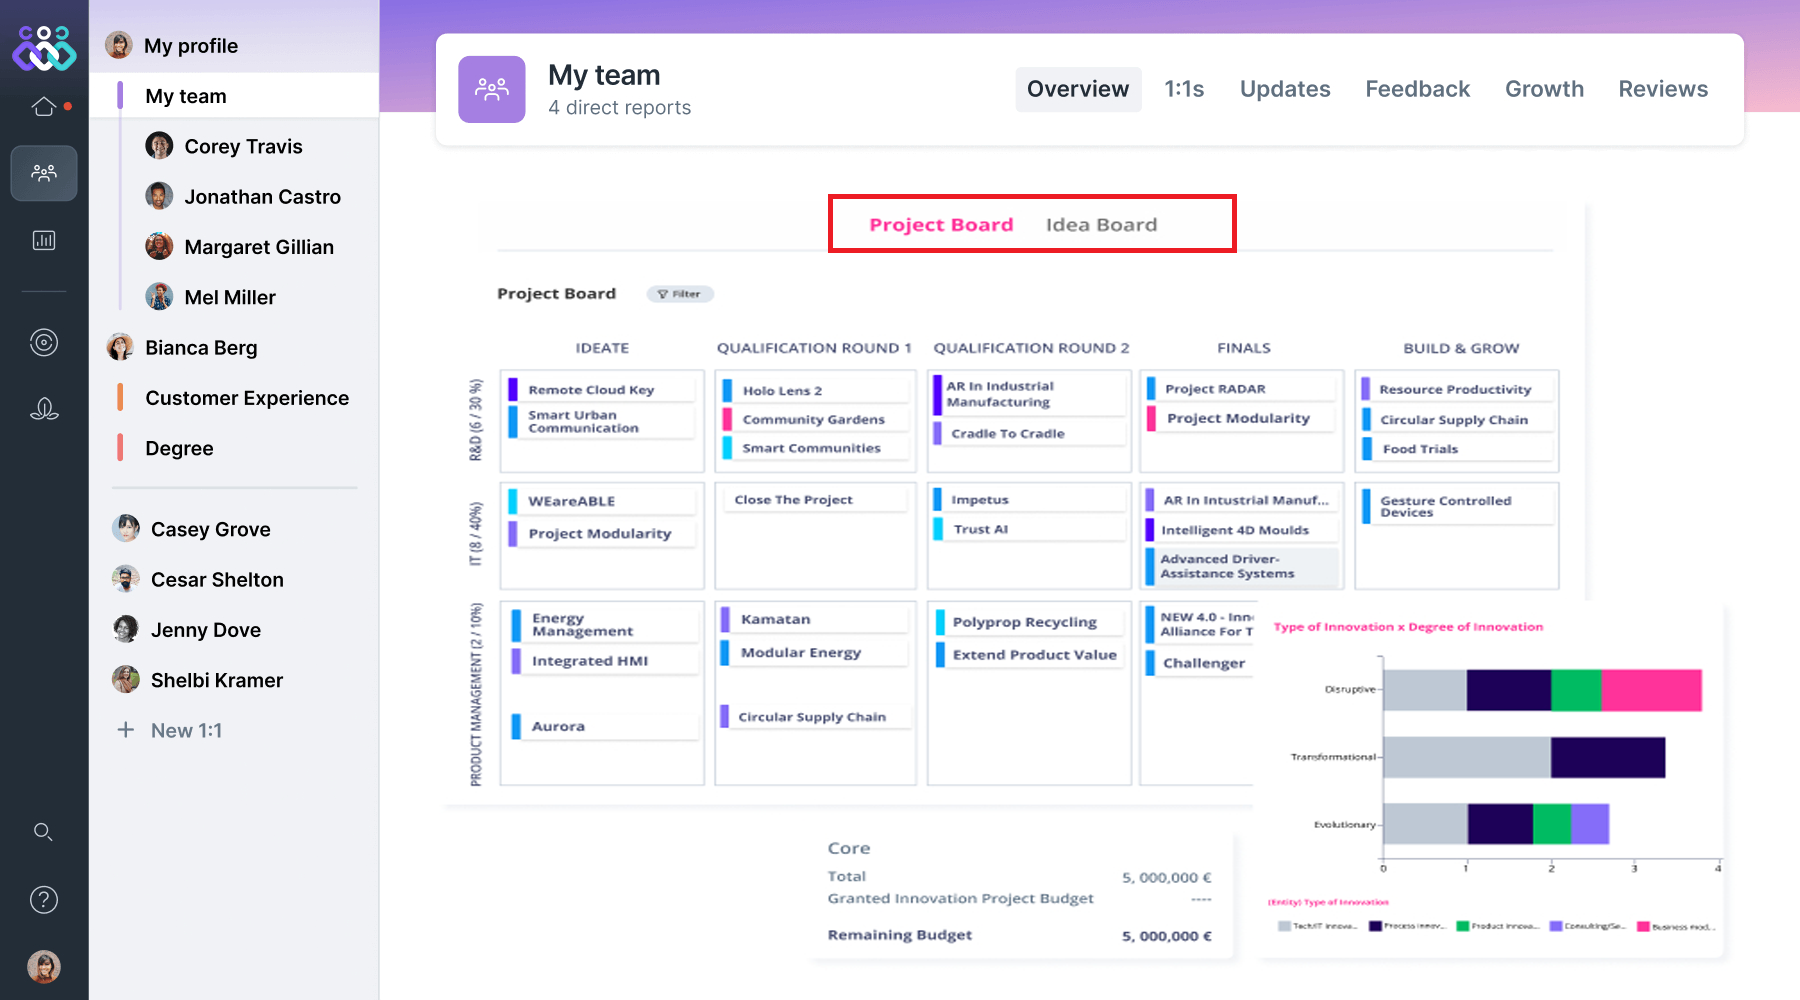
Task: Open the lotus growth icon in sidebar
Action: [x=44, y=409]
